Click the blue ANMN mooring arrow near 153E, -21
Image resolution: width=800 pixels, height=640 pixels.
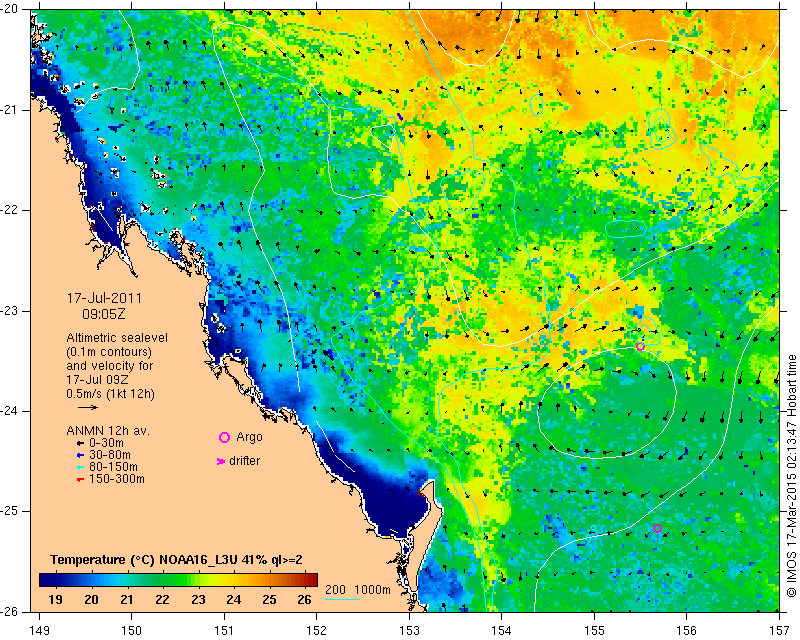click(401, 117)
